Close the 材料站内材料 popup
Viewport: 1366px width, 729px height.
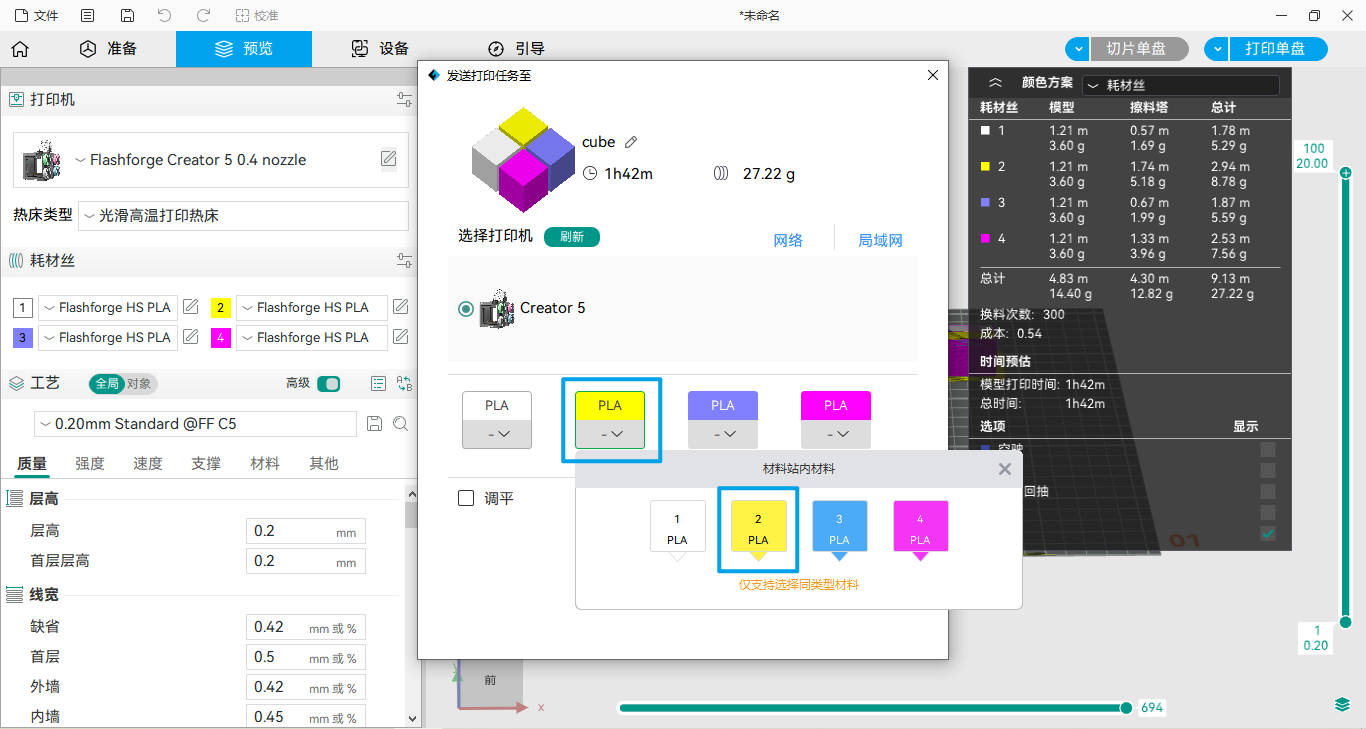(x=1005, y=469)
